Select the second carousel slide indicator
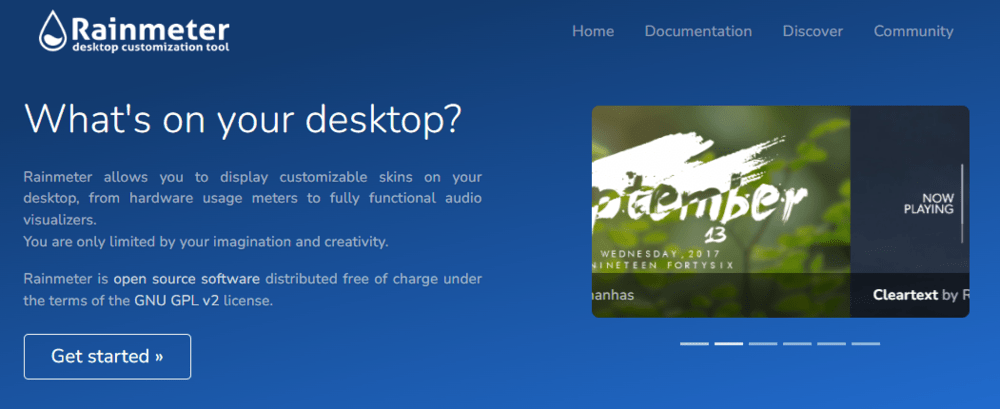Screen dimensions: 1000x409 (x=728, y=343)
